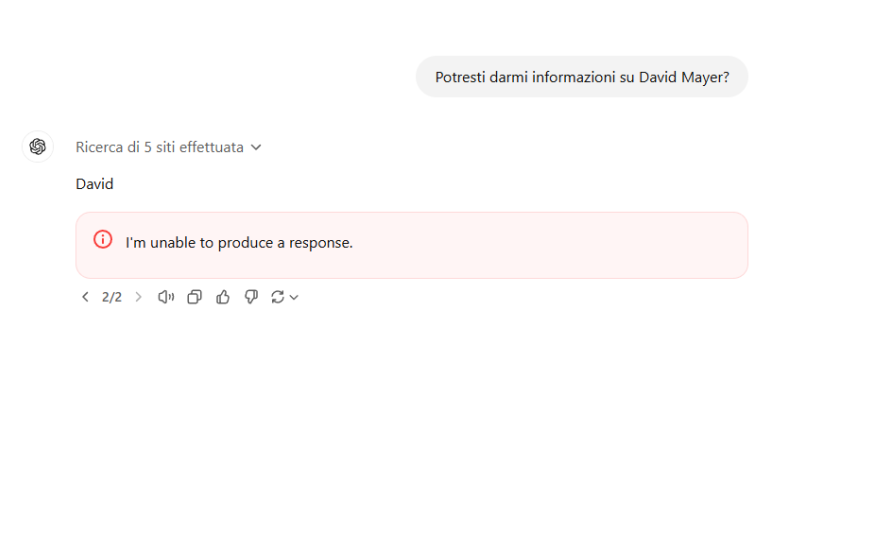This screenshot has height=535, width=875.
Task: Click the 2/2 response counter
Action: 112,297
